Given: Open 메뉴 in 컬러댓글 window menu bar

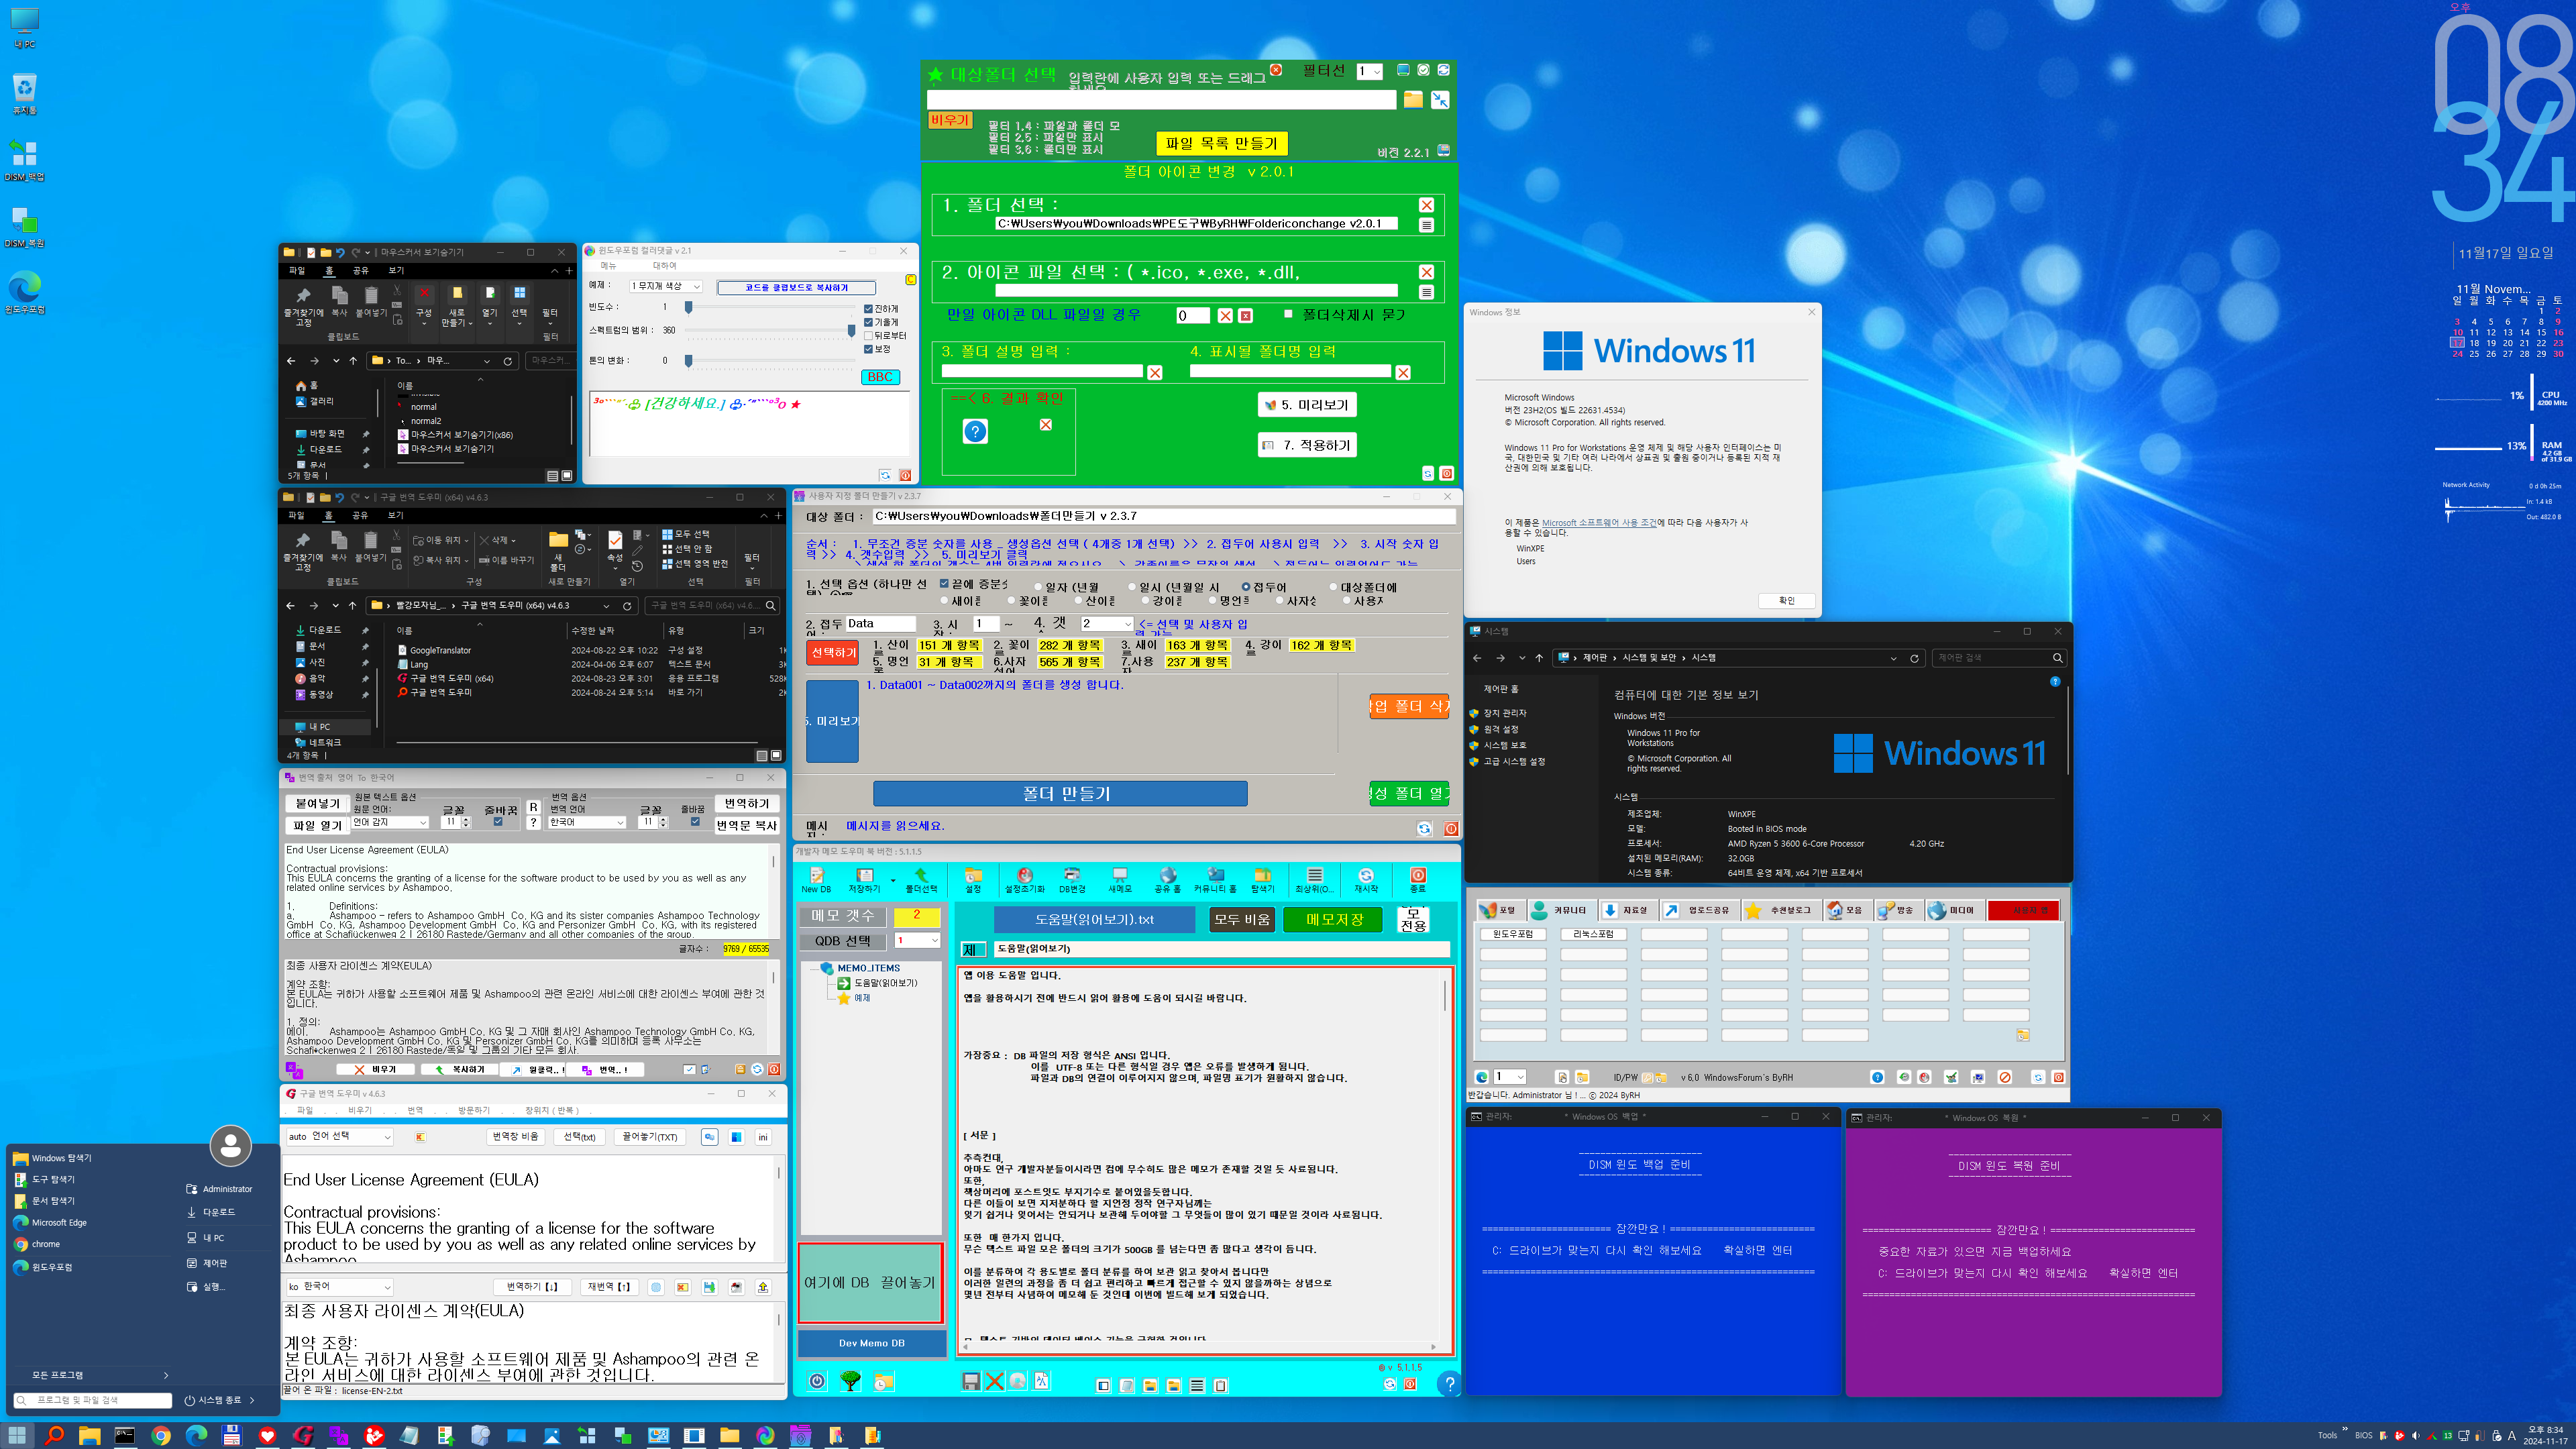Looking at the screenshot, I should (608, 266).
